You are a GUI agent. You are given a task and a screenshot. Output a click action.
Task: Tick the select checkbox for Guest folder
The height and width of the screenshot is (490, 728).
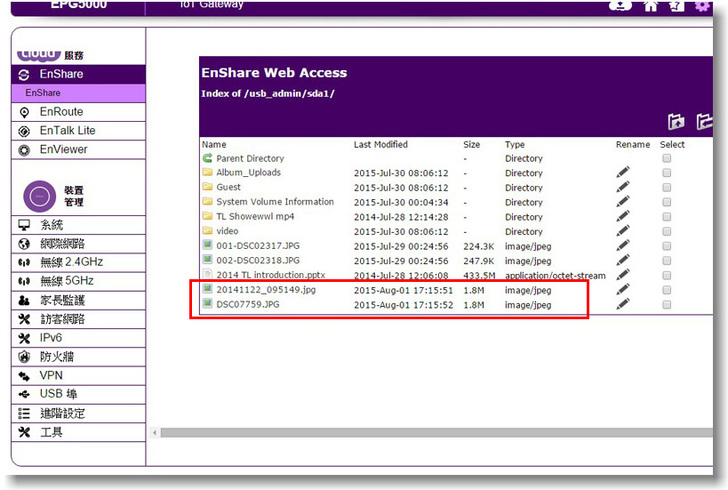[x=667, y=187]
